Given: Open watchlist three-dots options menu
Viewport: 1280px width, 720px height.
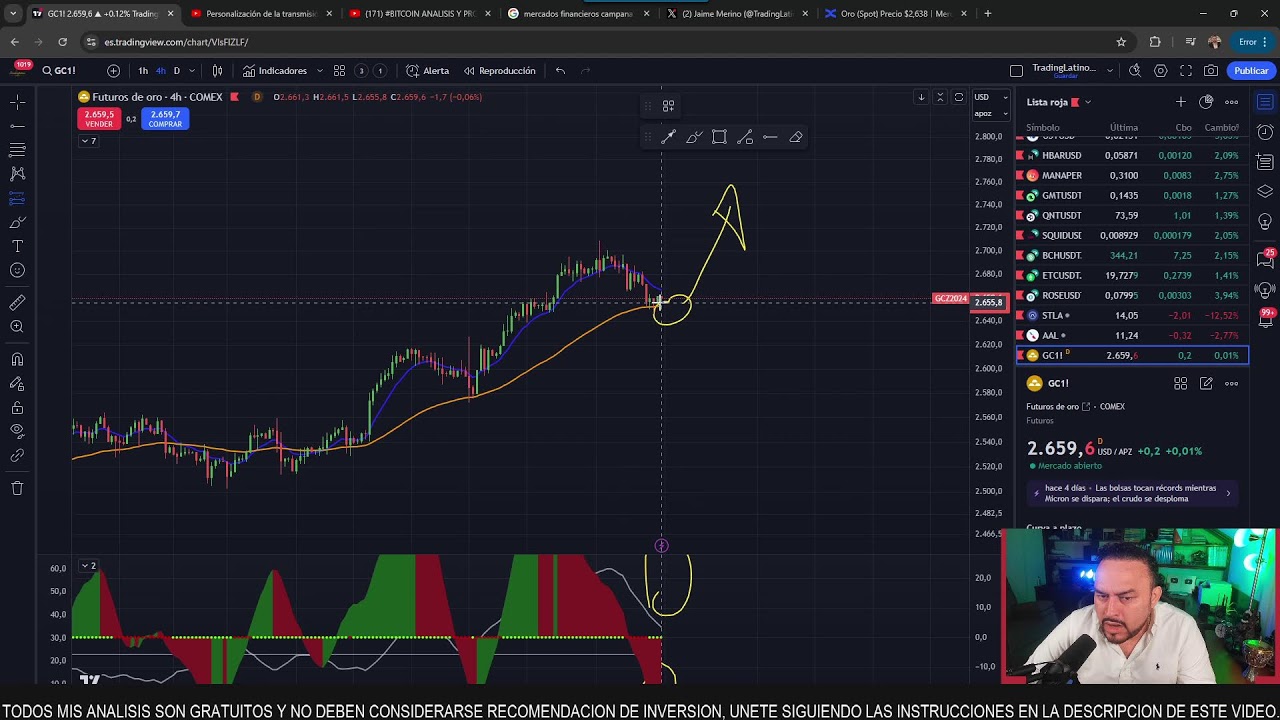Looking at the screenshot, I should (x=1232, y=102).
